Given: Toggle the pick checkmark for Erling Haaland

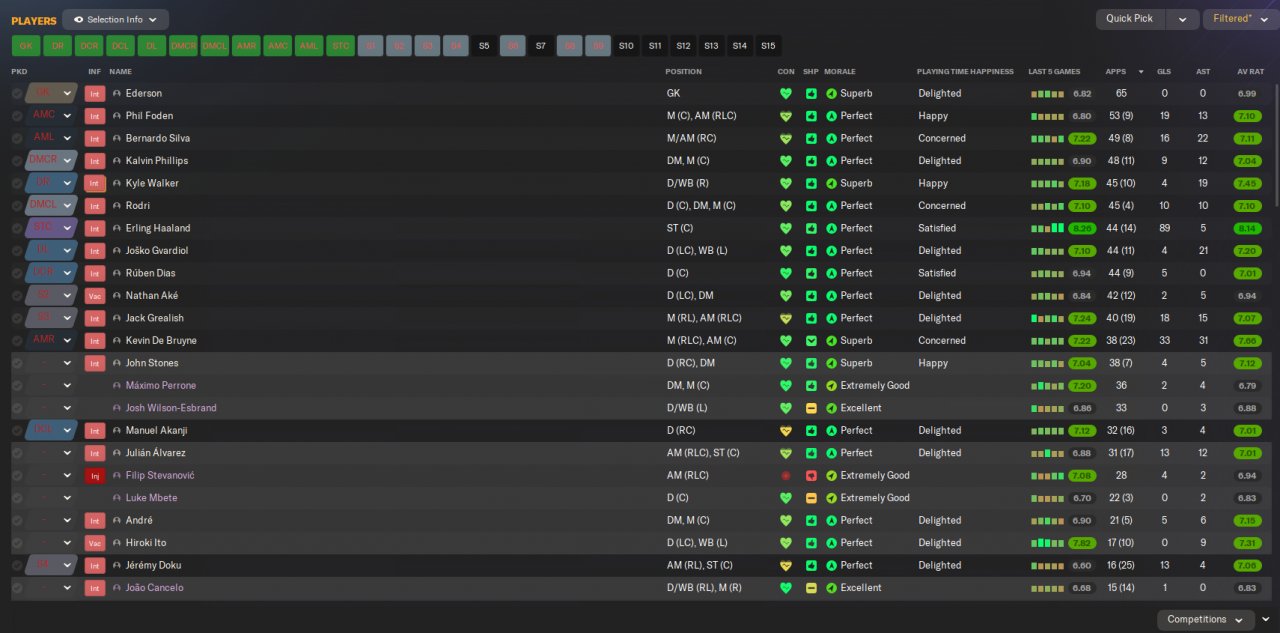Looking at the screenshot, I should coord(17,228).
